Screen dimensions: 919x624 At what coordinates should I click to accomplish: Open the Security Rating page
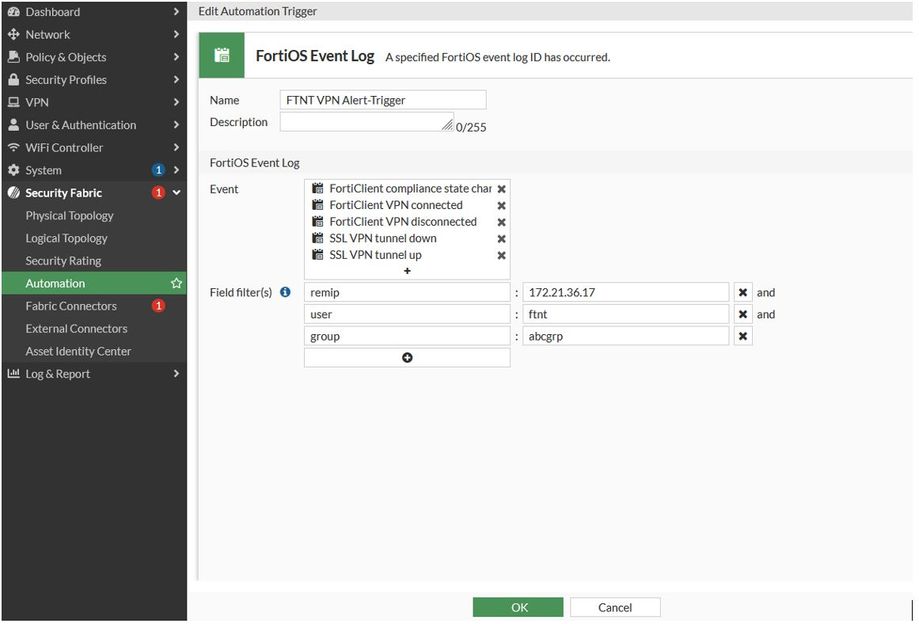tap(63, 261)
